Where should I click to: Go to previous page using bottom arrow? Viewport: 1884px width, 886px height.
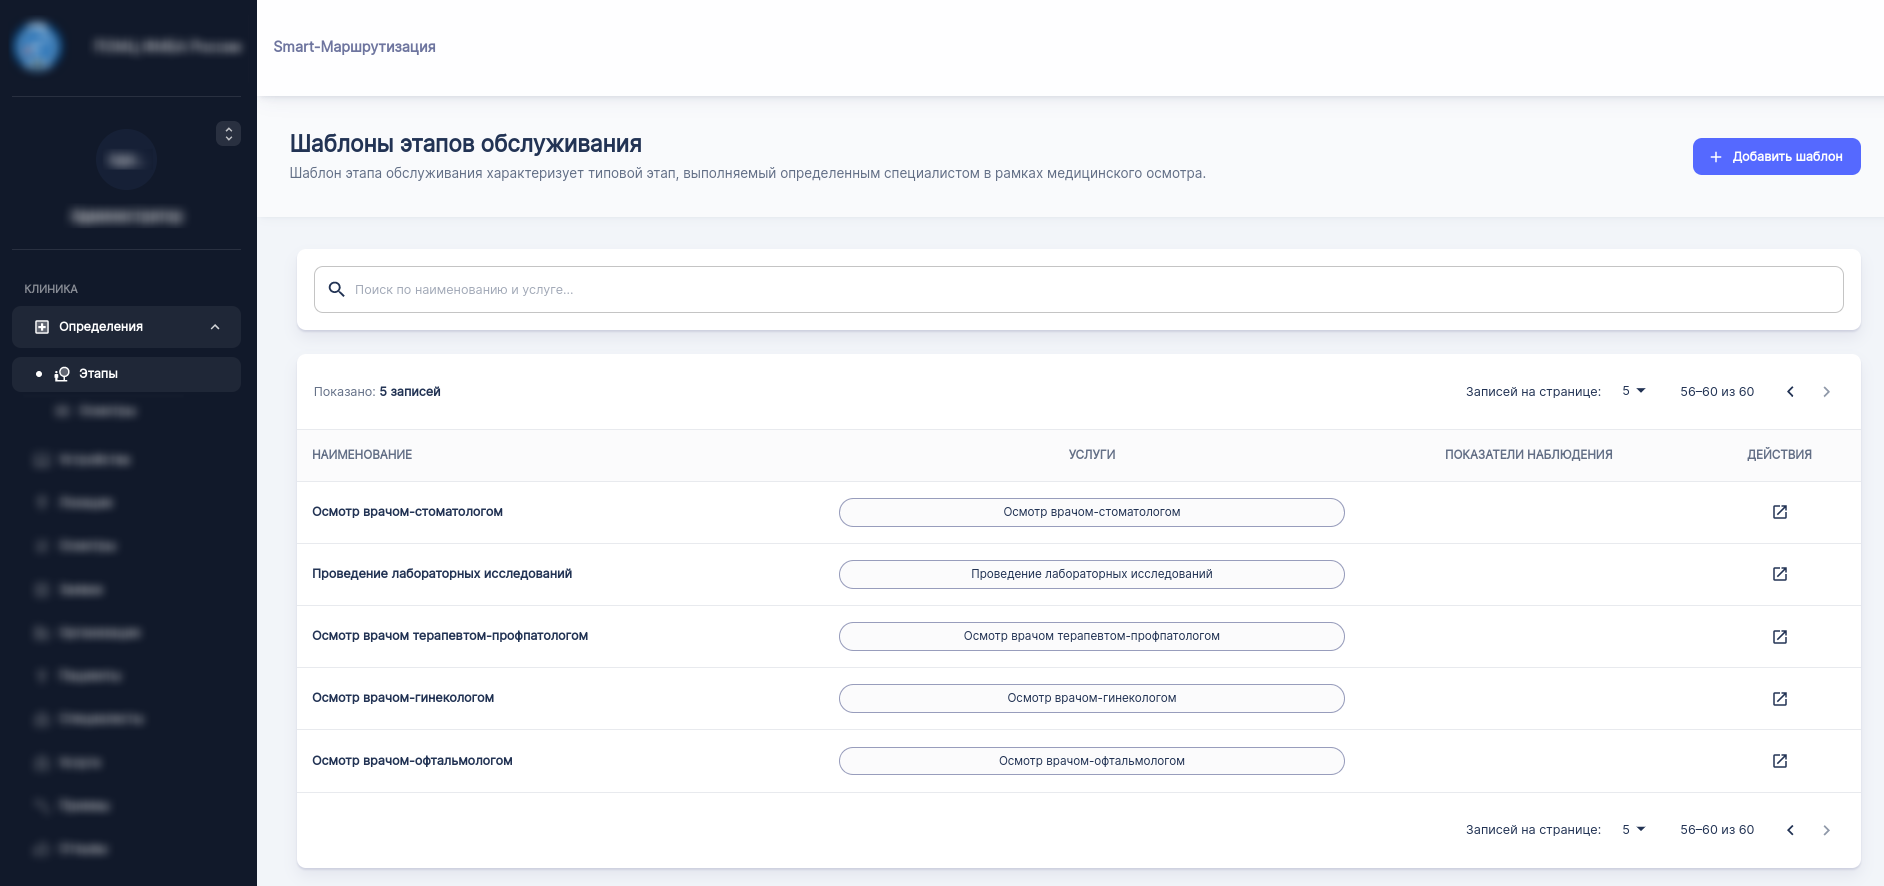point(1790,830)
